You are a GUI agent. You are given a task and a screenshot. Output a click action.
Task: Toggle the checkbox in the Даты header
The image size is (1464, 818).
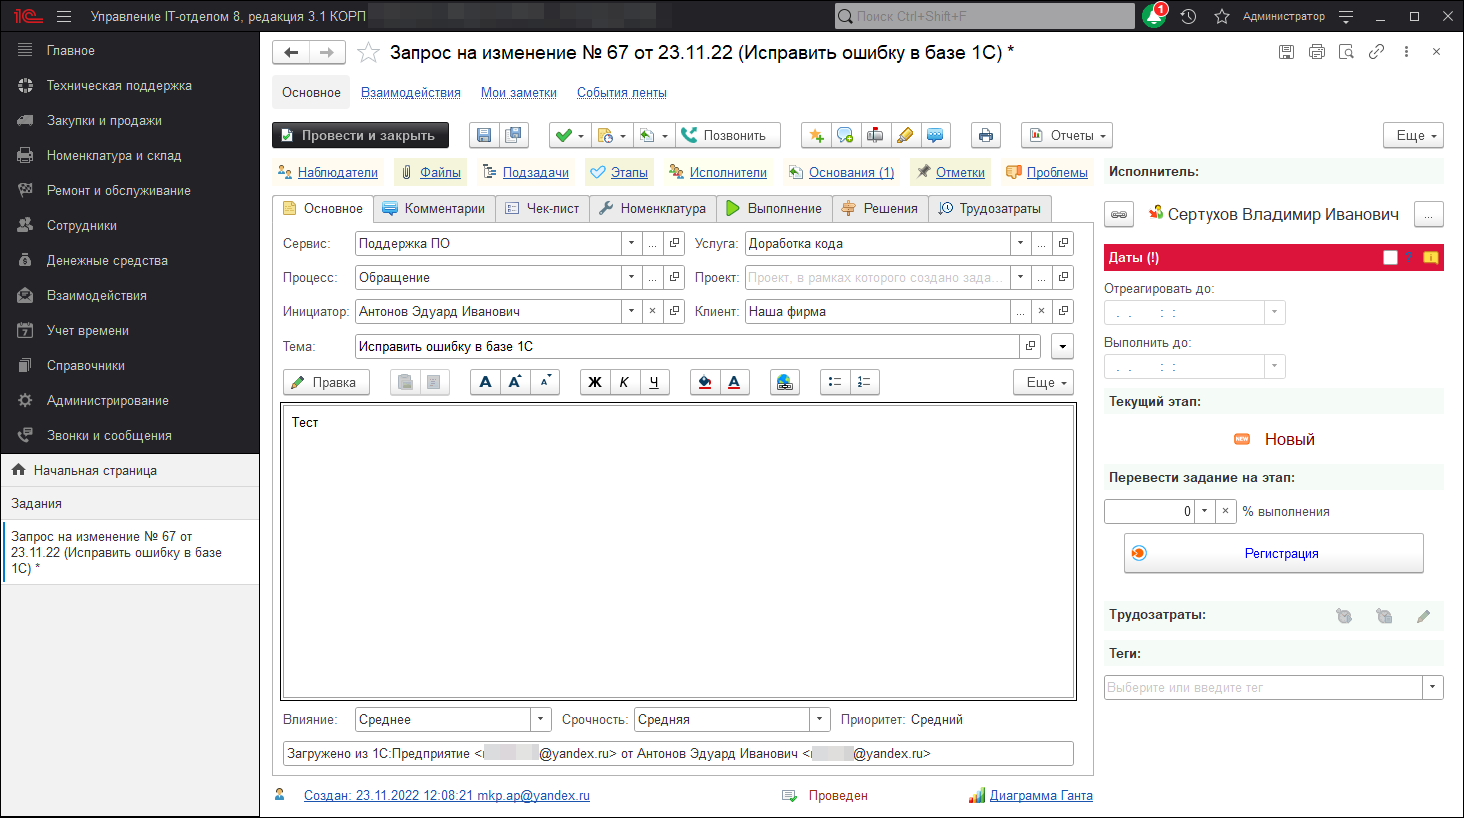(1390, 258)
